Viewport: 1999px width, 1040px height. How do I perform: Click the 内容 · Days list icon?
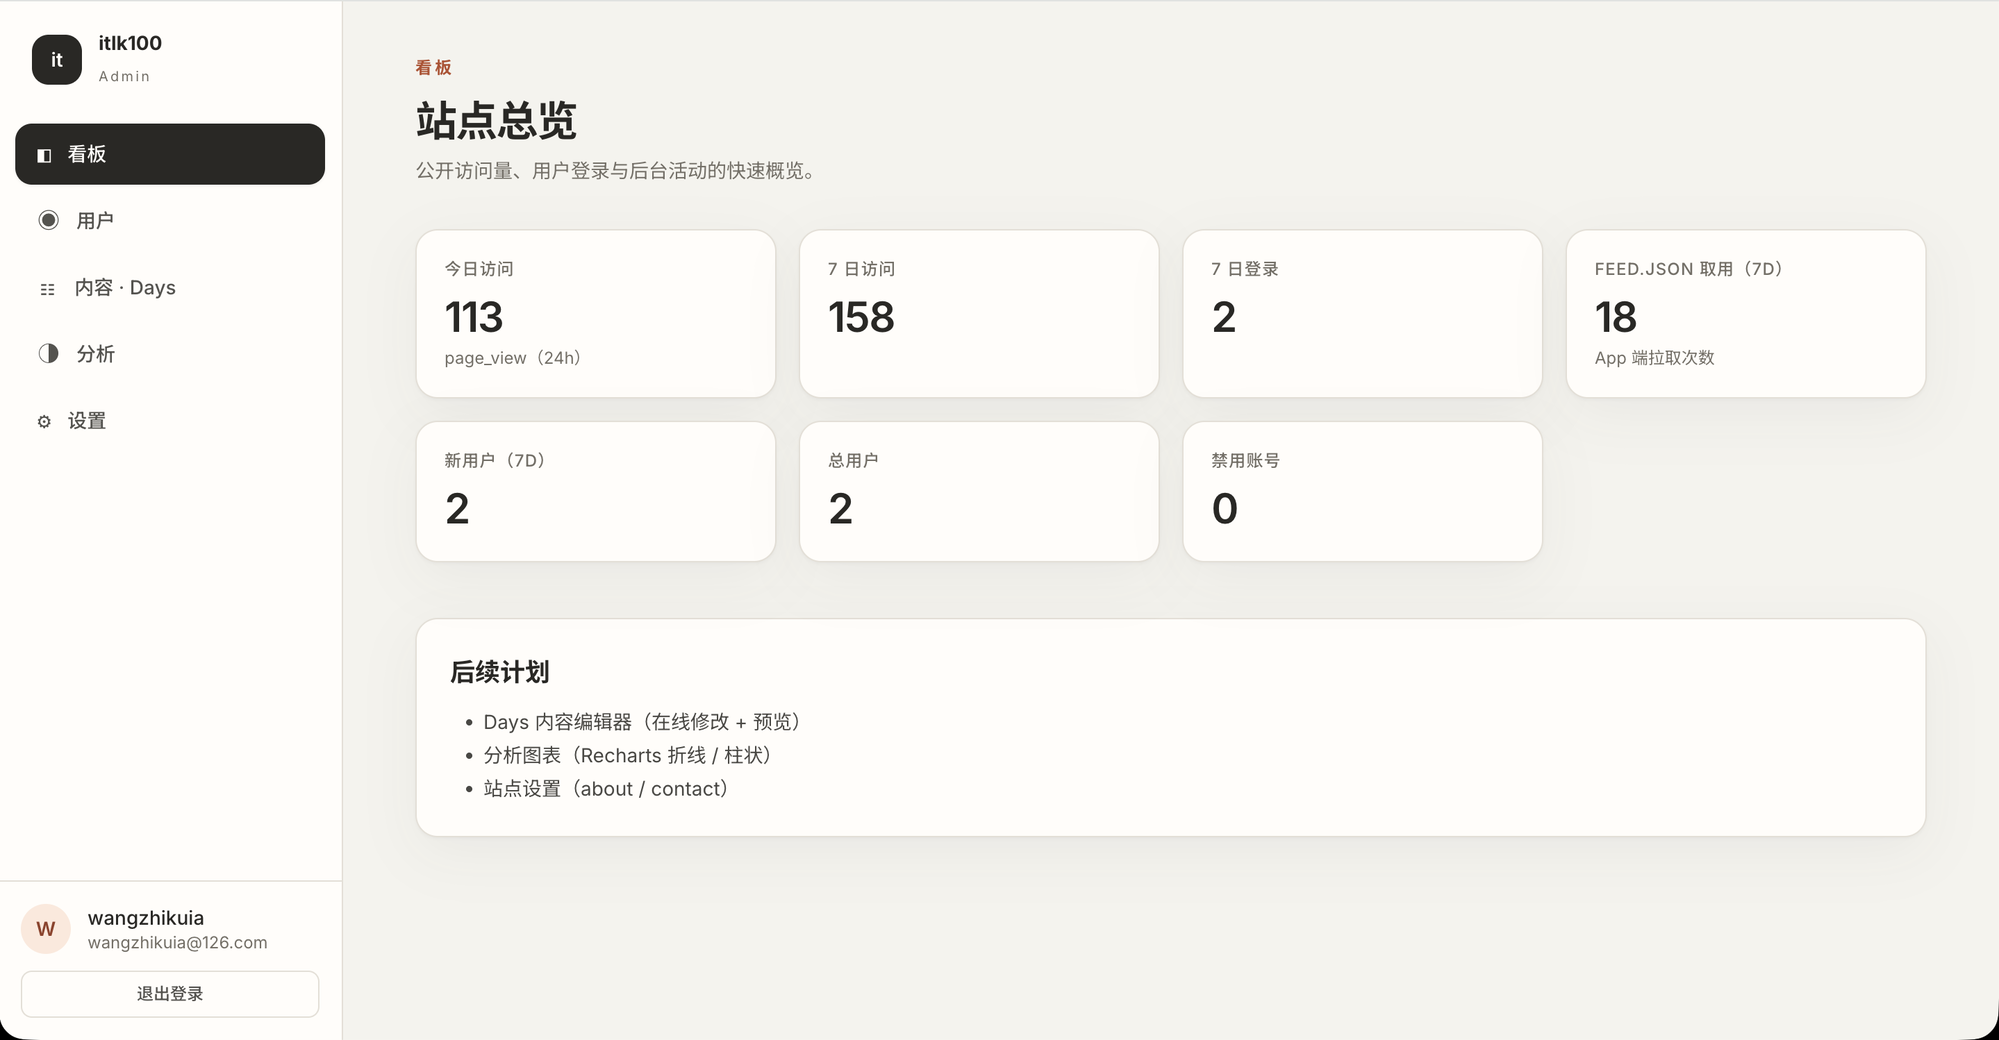(47, 289)
